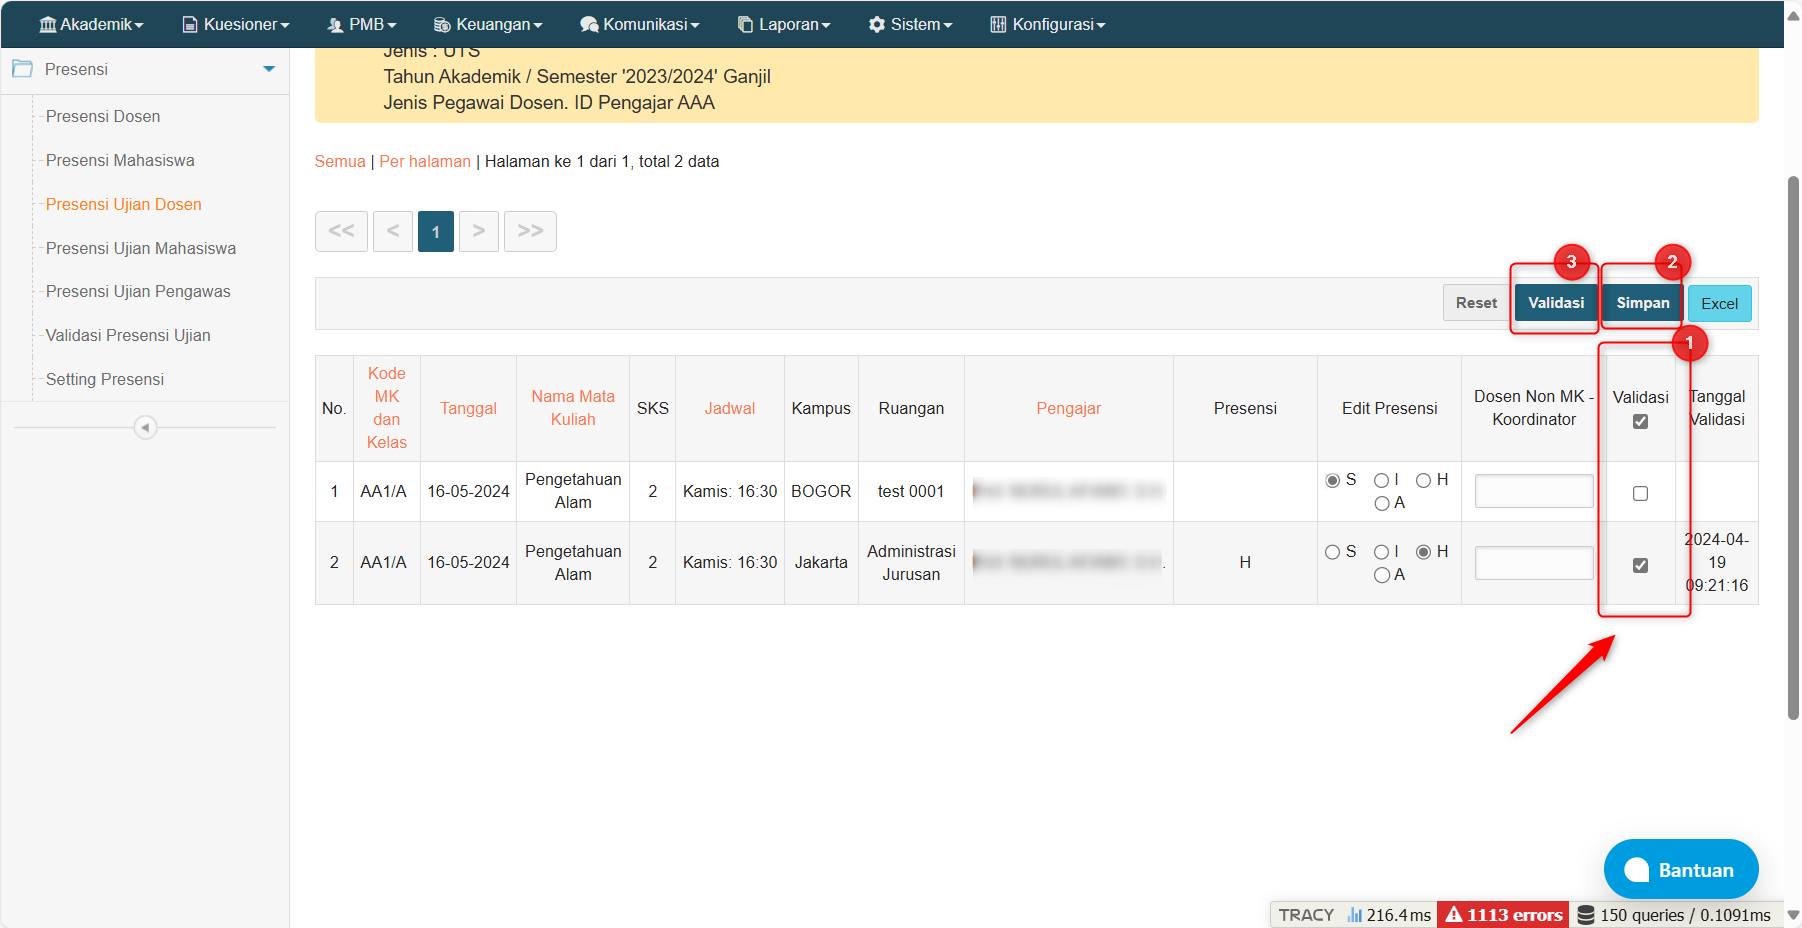
Task: Click the Per halaman link
Action: coord(425,161)
